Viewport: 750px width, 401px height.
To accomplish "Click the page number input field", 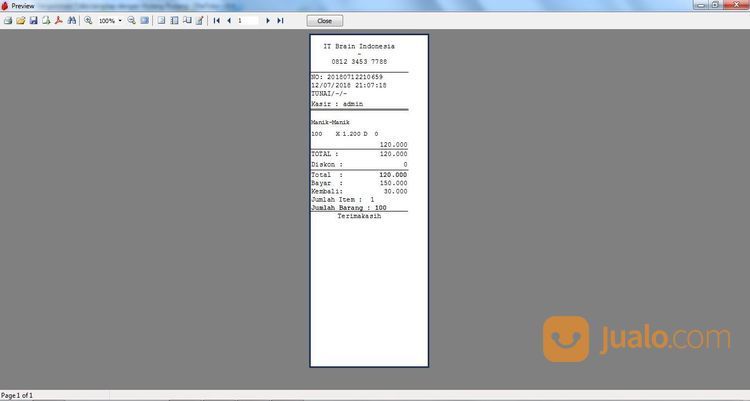I will tap(248, 21).
